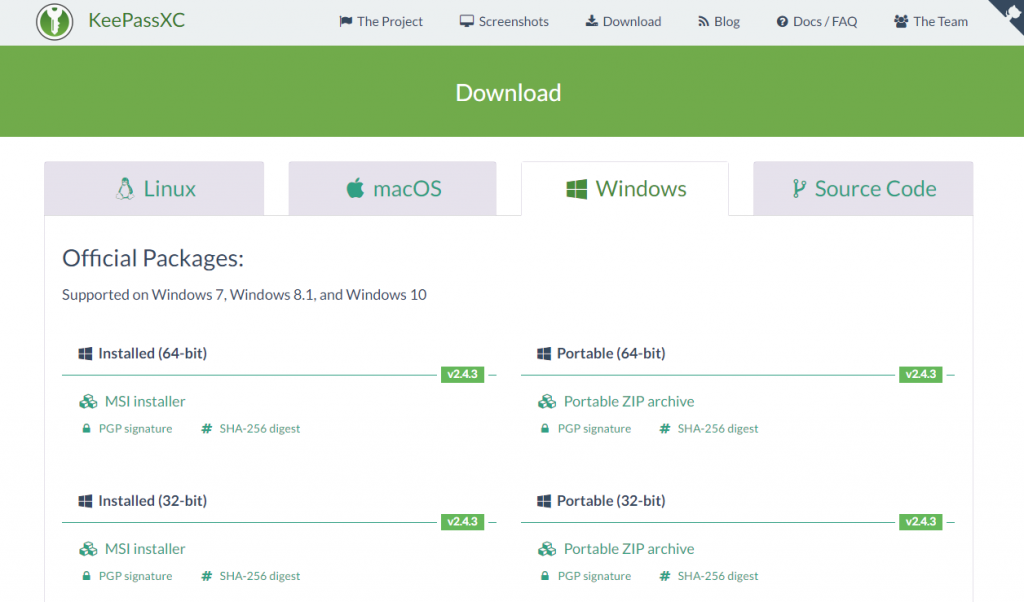Open PGP signature for Portable 32-bit
Viewport: 1024px width, 602px height.
[594, 577]
